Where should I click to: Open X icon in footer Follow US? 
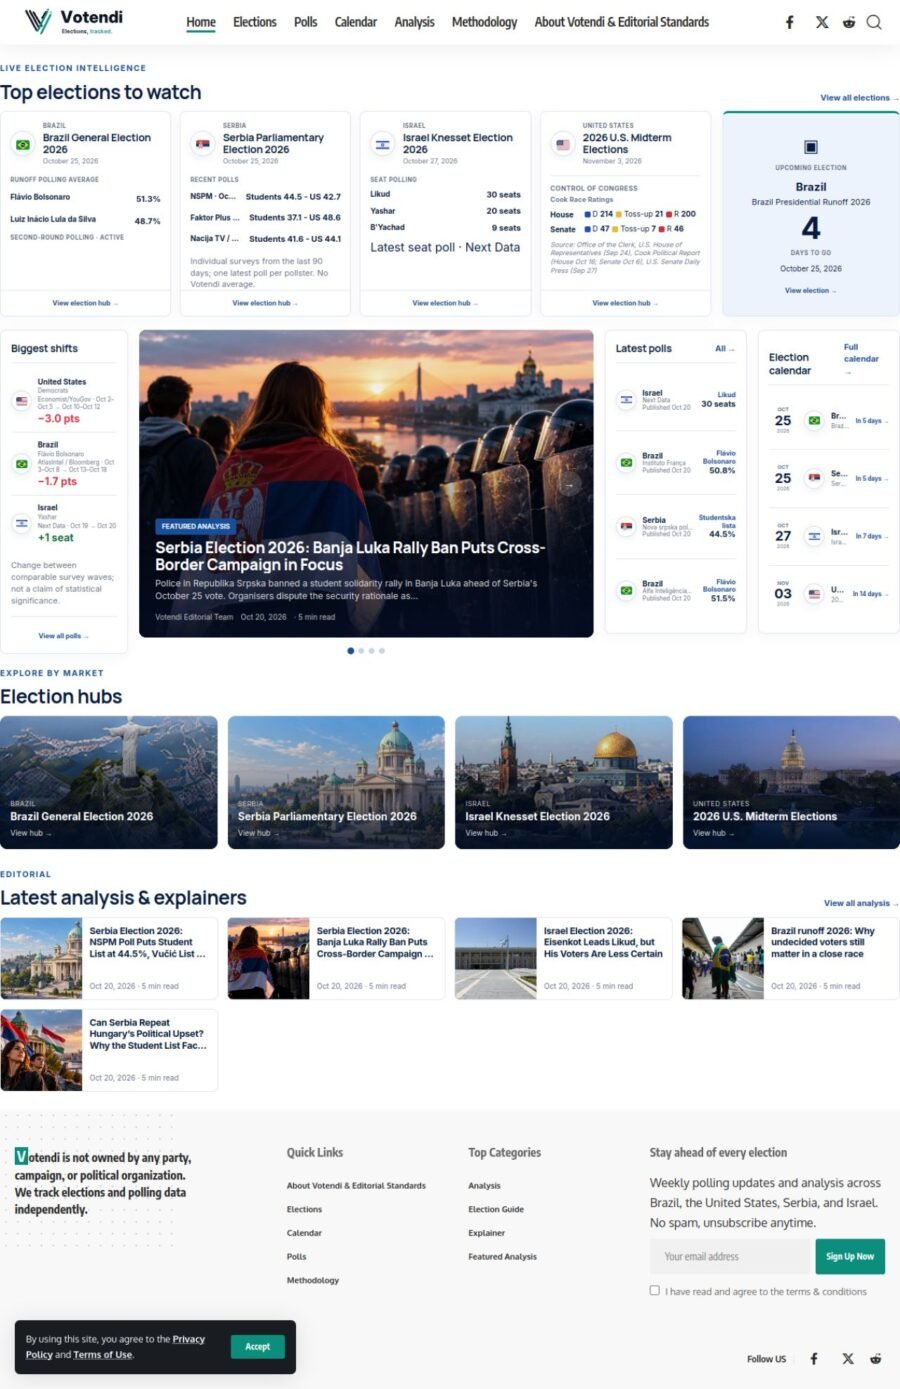(x=848, y=1358)
